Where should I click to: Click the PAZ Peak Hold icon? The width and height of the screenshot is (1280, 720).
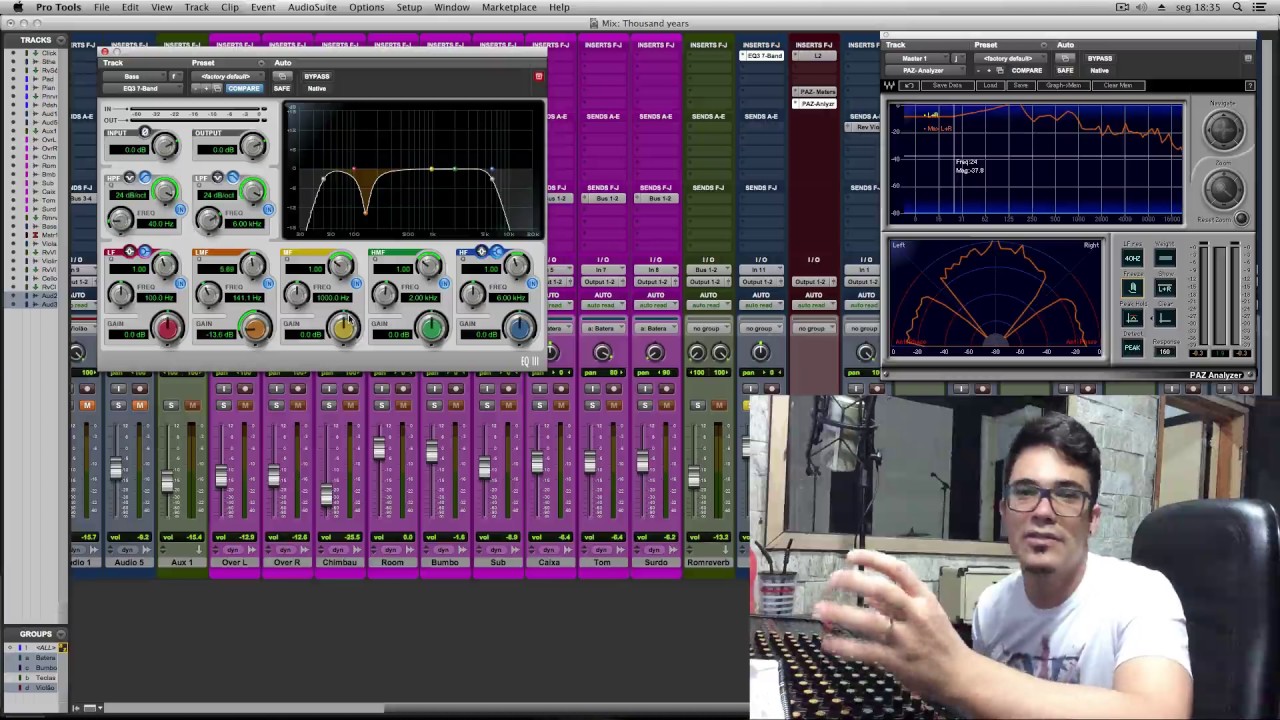point(1132,318)
